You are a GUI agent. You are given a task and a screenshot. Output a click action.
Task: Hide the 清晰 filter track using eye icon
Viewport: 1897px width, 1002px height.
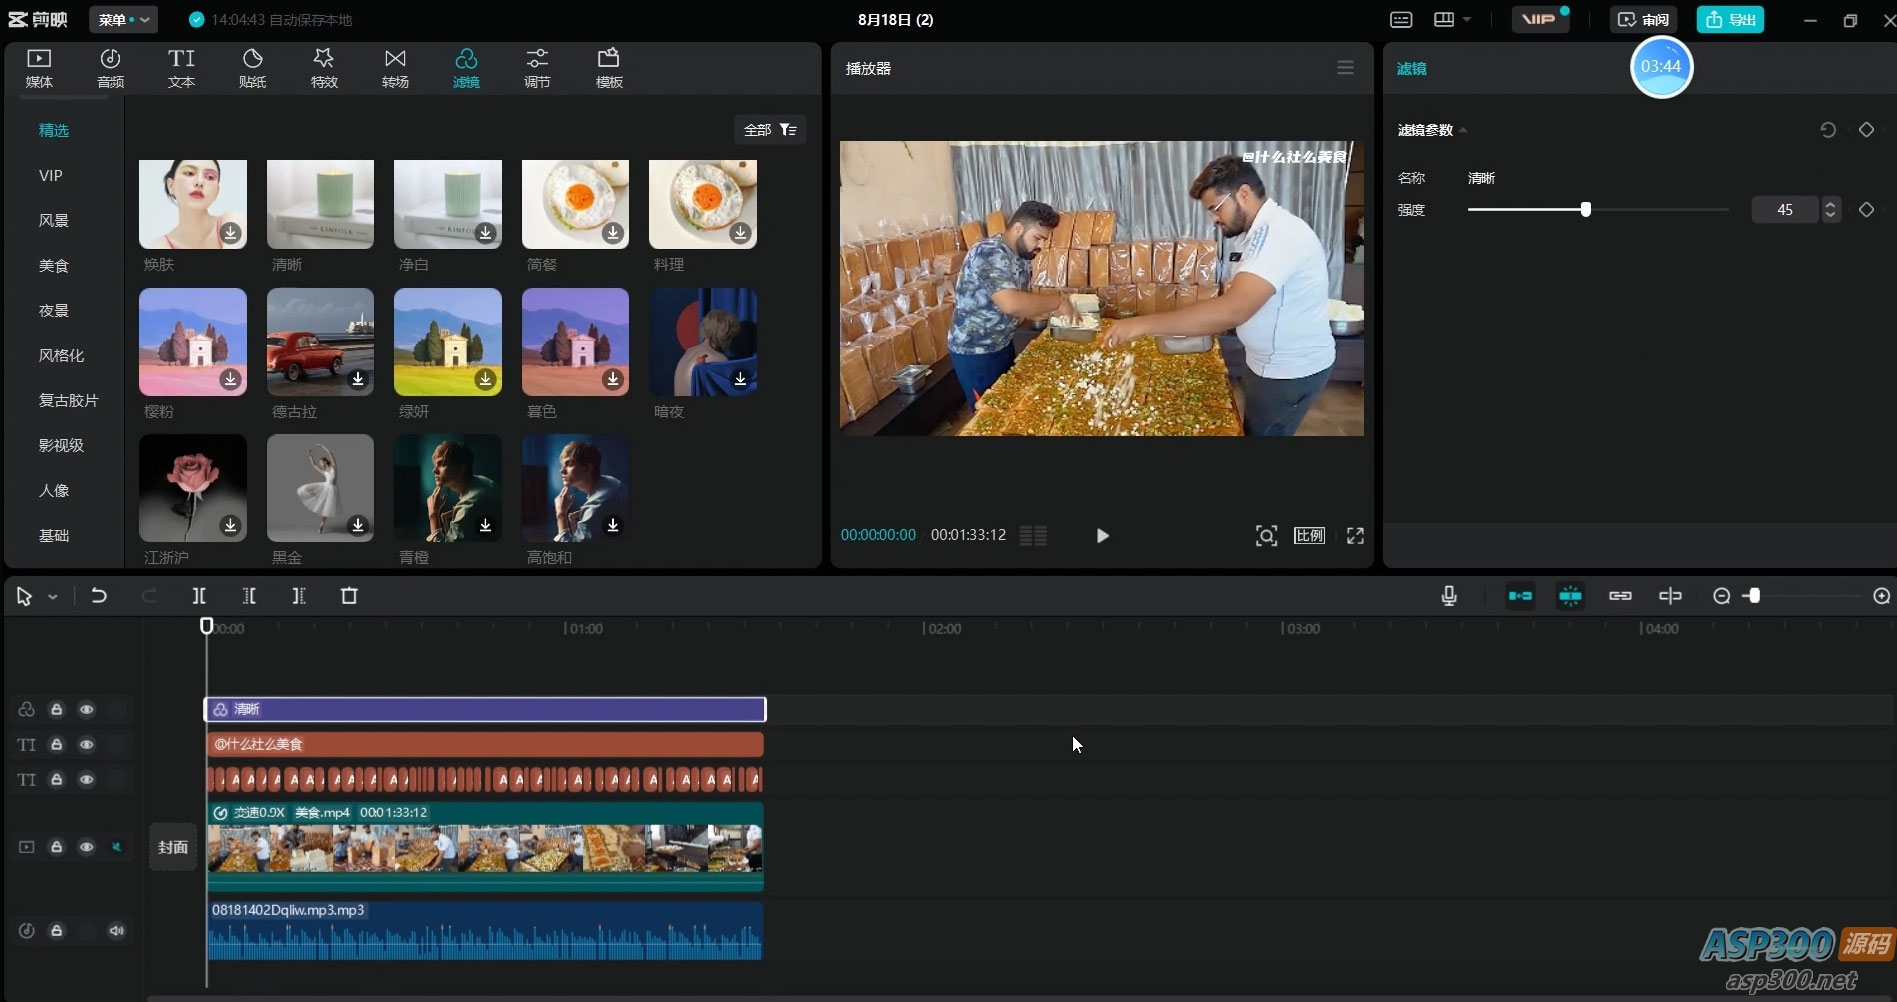[87, 710]
